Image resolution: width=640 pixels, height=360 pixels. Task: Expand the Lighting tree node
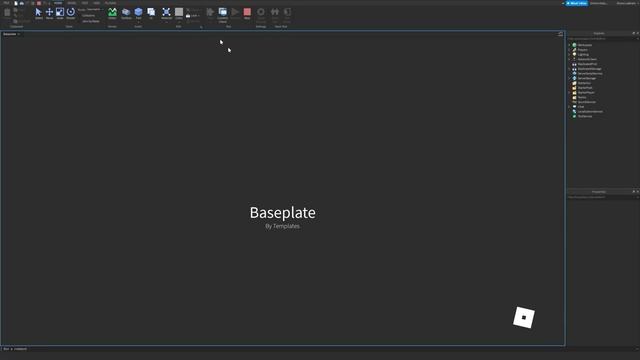pyautogui.click(x=569, y=54)
